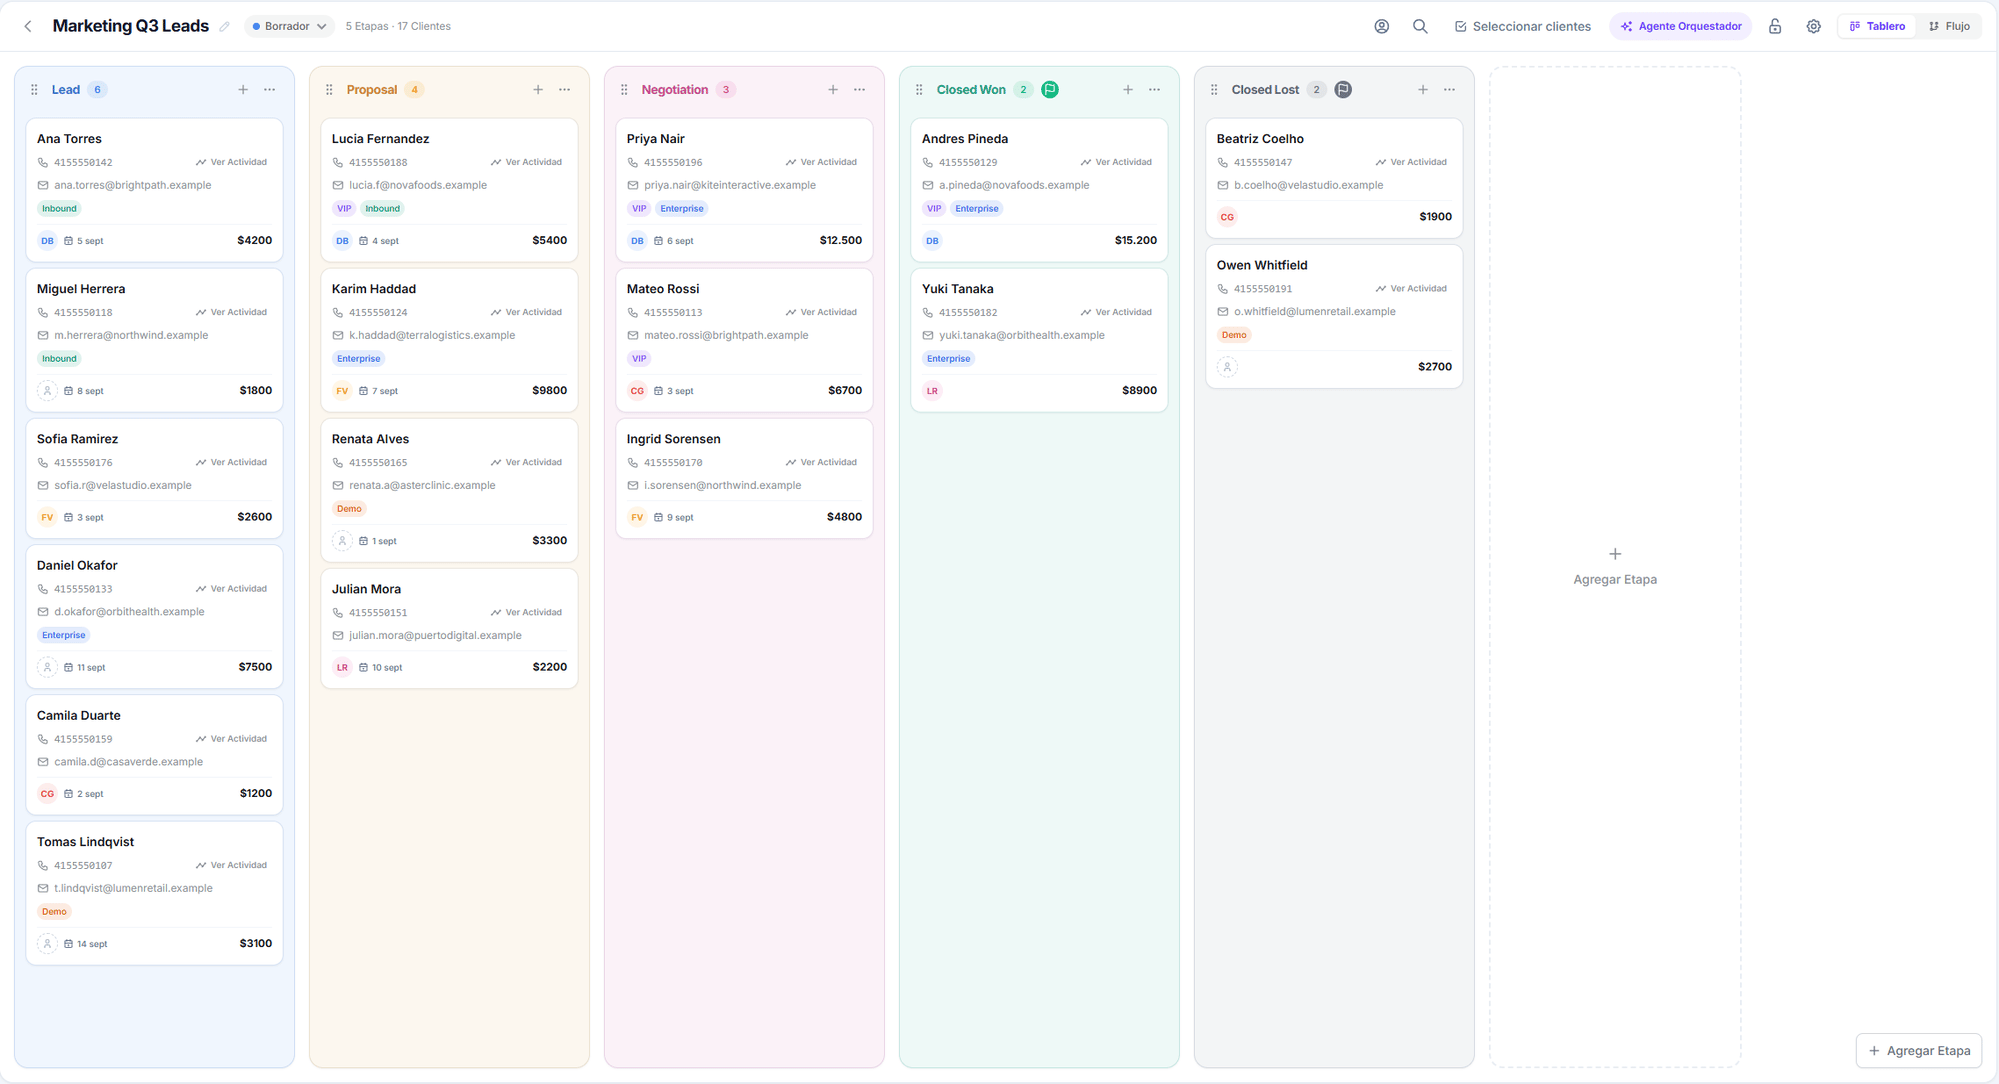
Task: Select the Enterprise tag on Daniel Okafor
Action: 64,635
